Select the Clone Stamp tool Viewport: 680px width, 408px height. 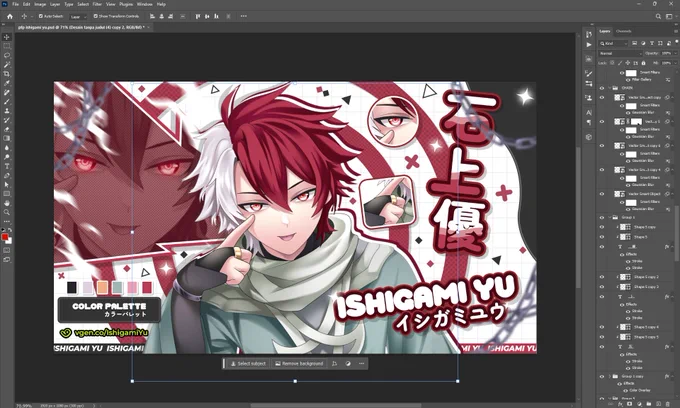point(7,111)
